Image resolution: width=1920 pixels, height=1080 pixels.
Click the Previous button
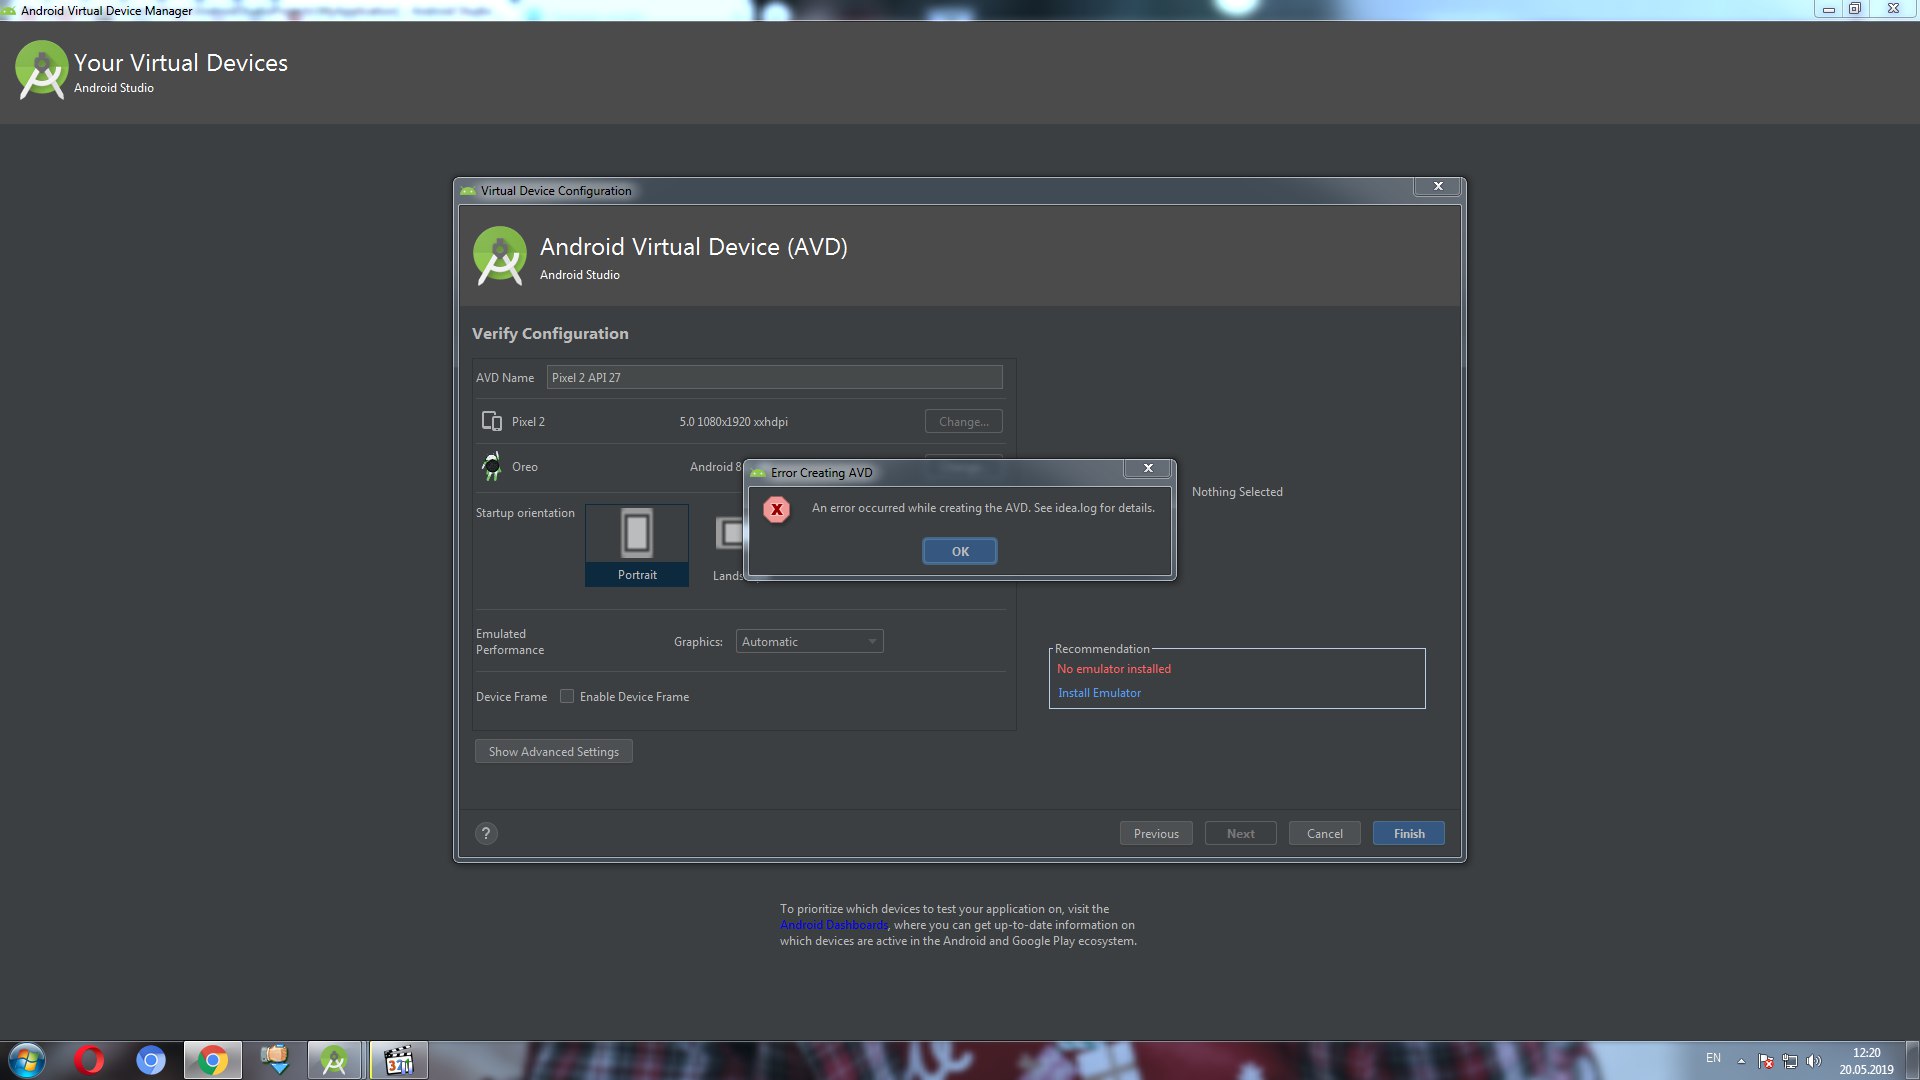coord(1156,833)
